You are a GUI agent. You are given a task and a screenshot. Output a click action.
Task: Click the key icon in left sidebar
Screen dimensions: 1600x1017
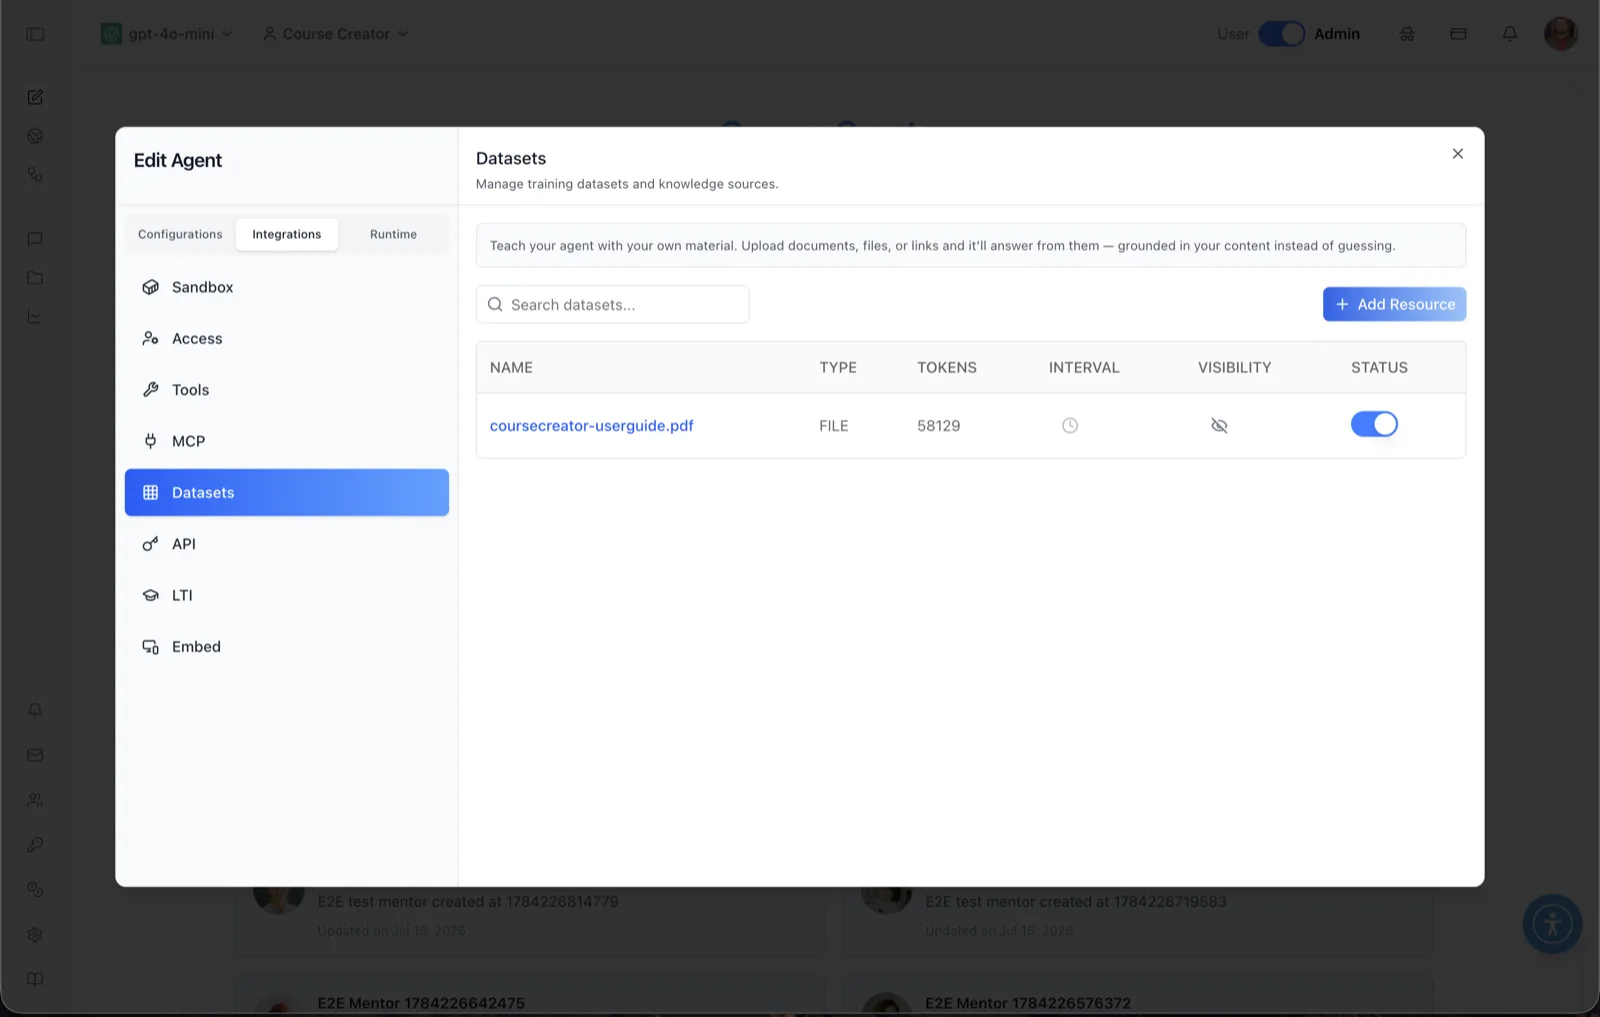tap(35, 845)
